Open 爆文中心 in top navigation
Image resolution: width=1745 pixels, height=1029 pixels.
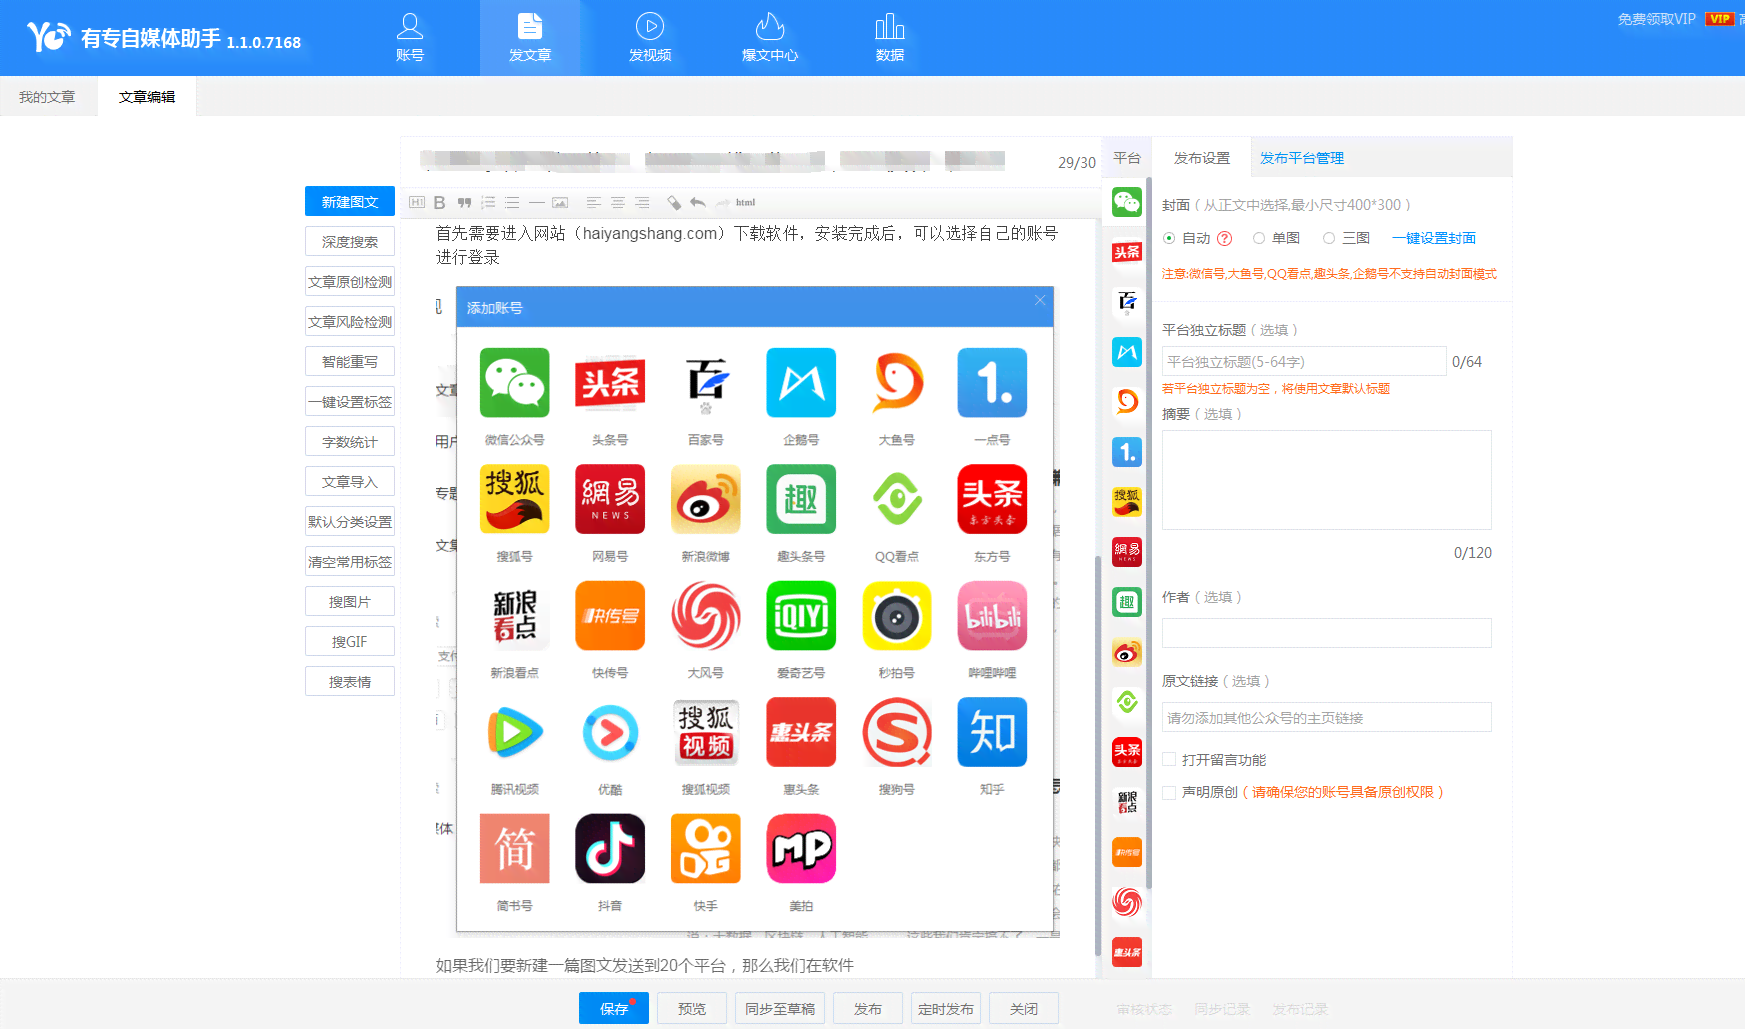click(x=770, y=38)
